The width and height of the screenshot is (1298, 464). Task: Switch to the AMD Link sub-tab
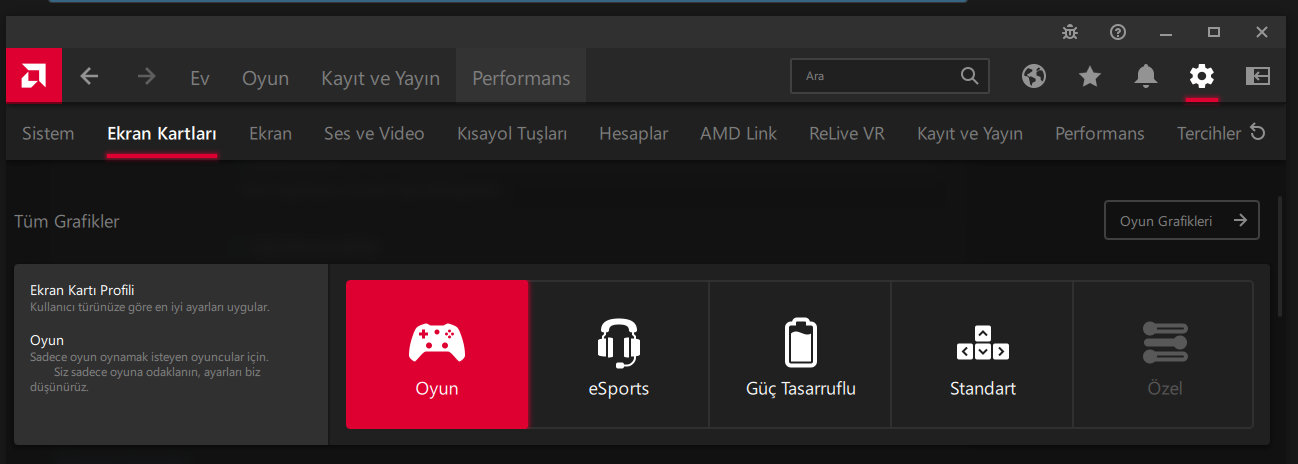click(738, 133)
